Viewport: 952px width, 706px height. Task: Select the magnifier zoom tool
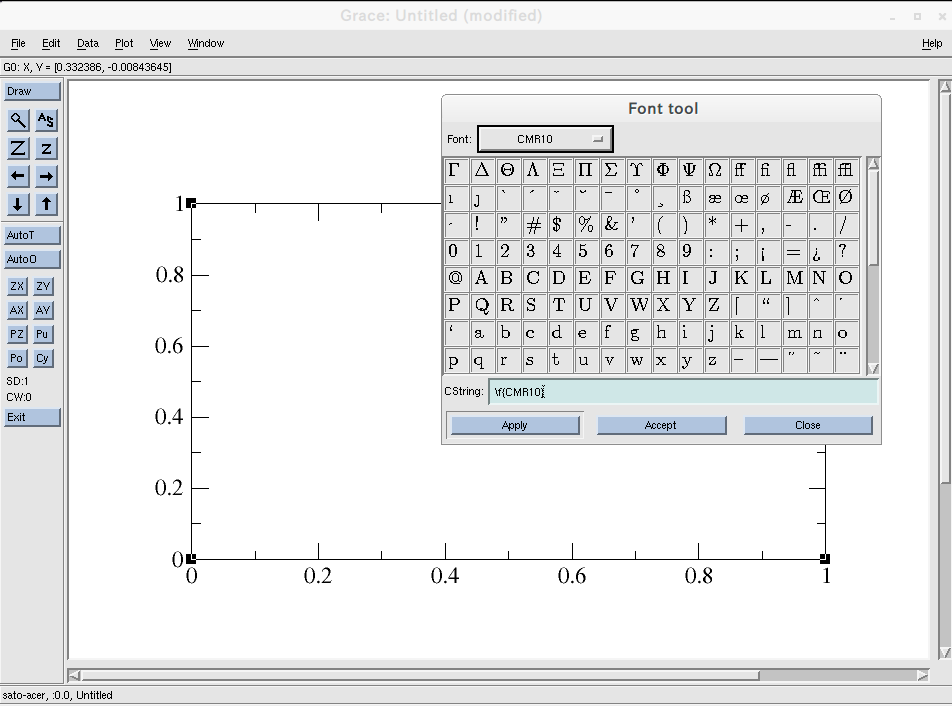(18, 120)
